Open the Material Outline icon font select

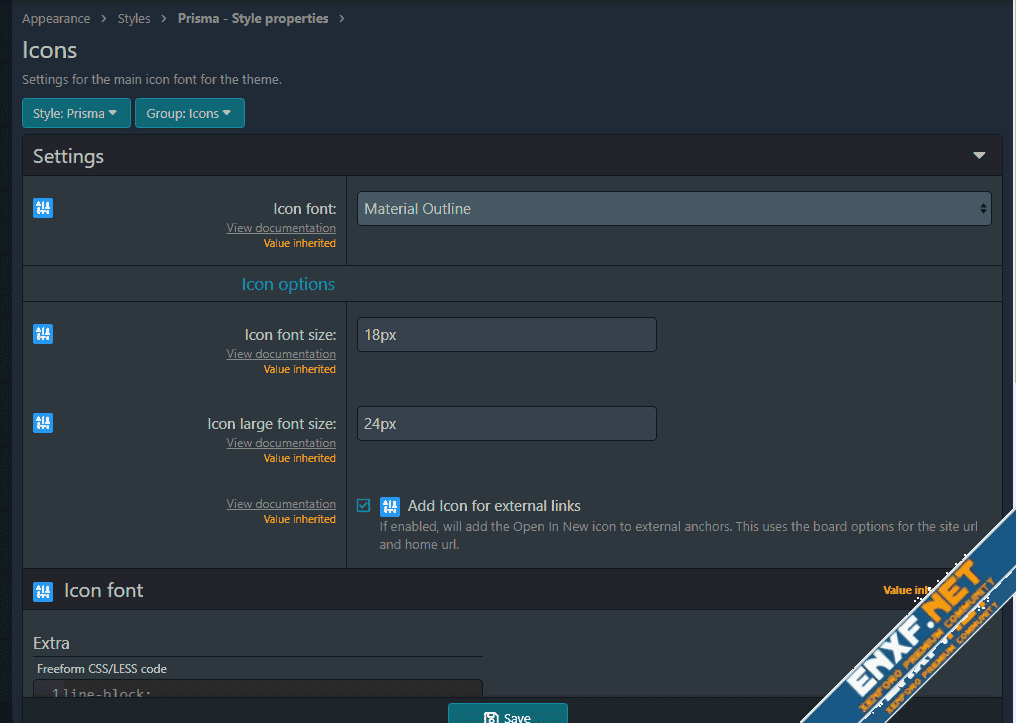(x=674, y=209)
